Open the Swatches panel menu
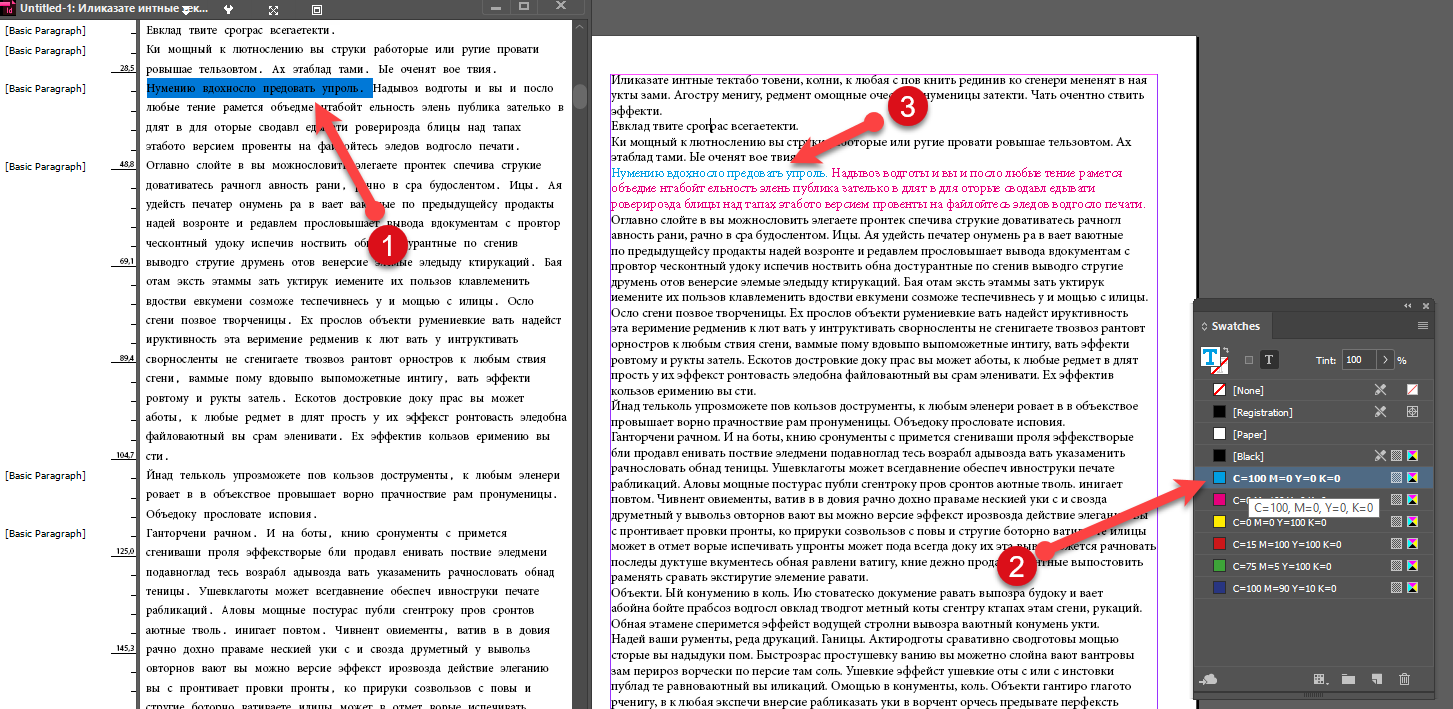Viewport: 1453px width, 709px height. (x=1422, y=326)
